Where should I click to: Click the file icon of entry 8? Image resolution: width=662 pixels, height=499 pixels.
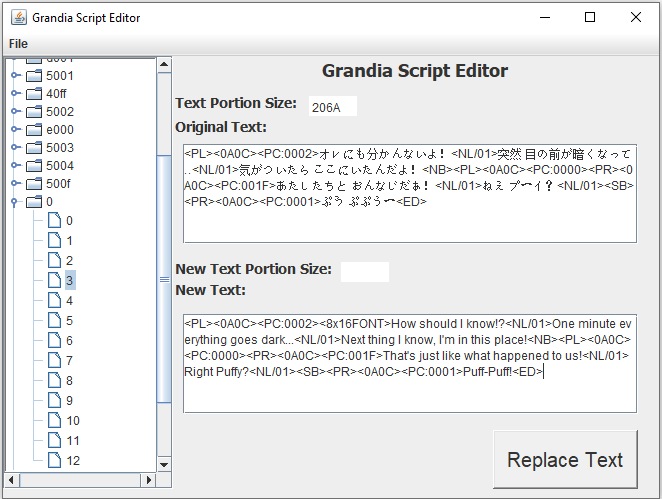(54, 380)
